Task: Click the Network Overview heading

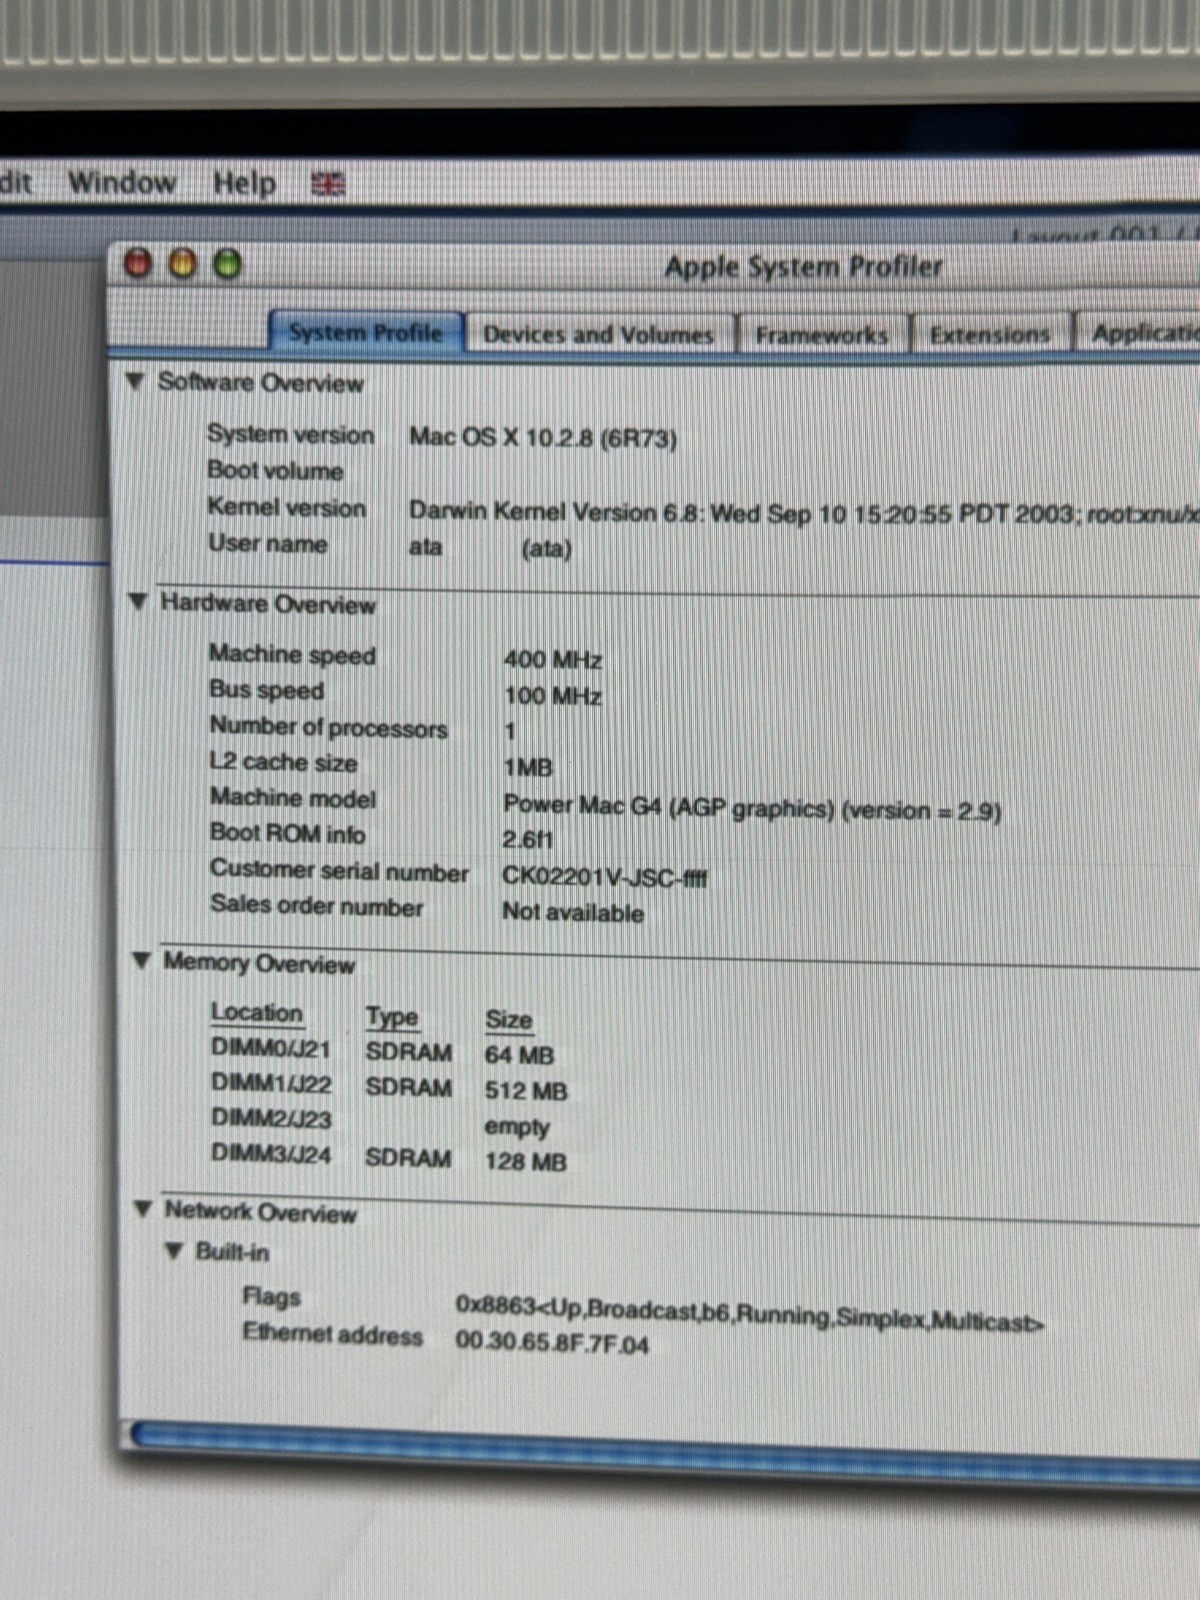Action: [261, 1212]
